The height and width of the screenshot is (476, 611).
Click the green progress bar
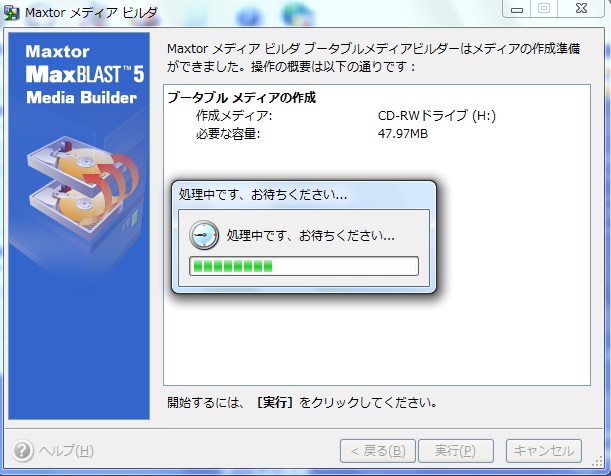[304, 266]
